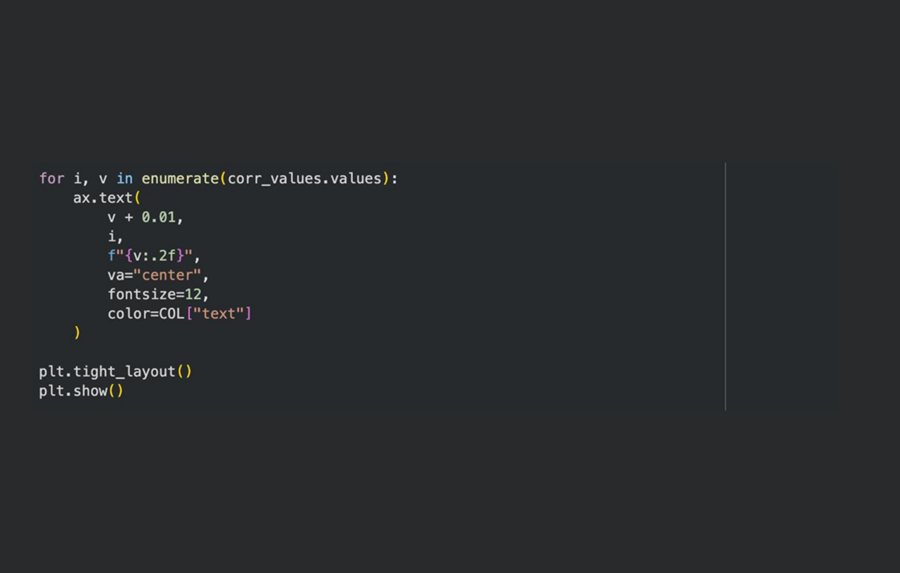The image size is (900, 573).
Task: Click the 'plt.tight_layout()' line
Action: point(115,371)
